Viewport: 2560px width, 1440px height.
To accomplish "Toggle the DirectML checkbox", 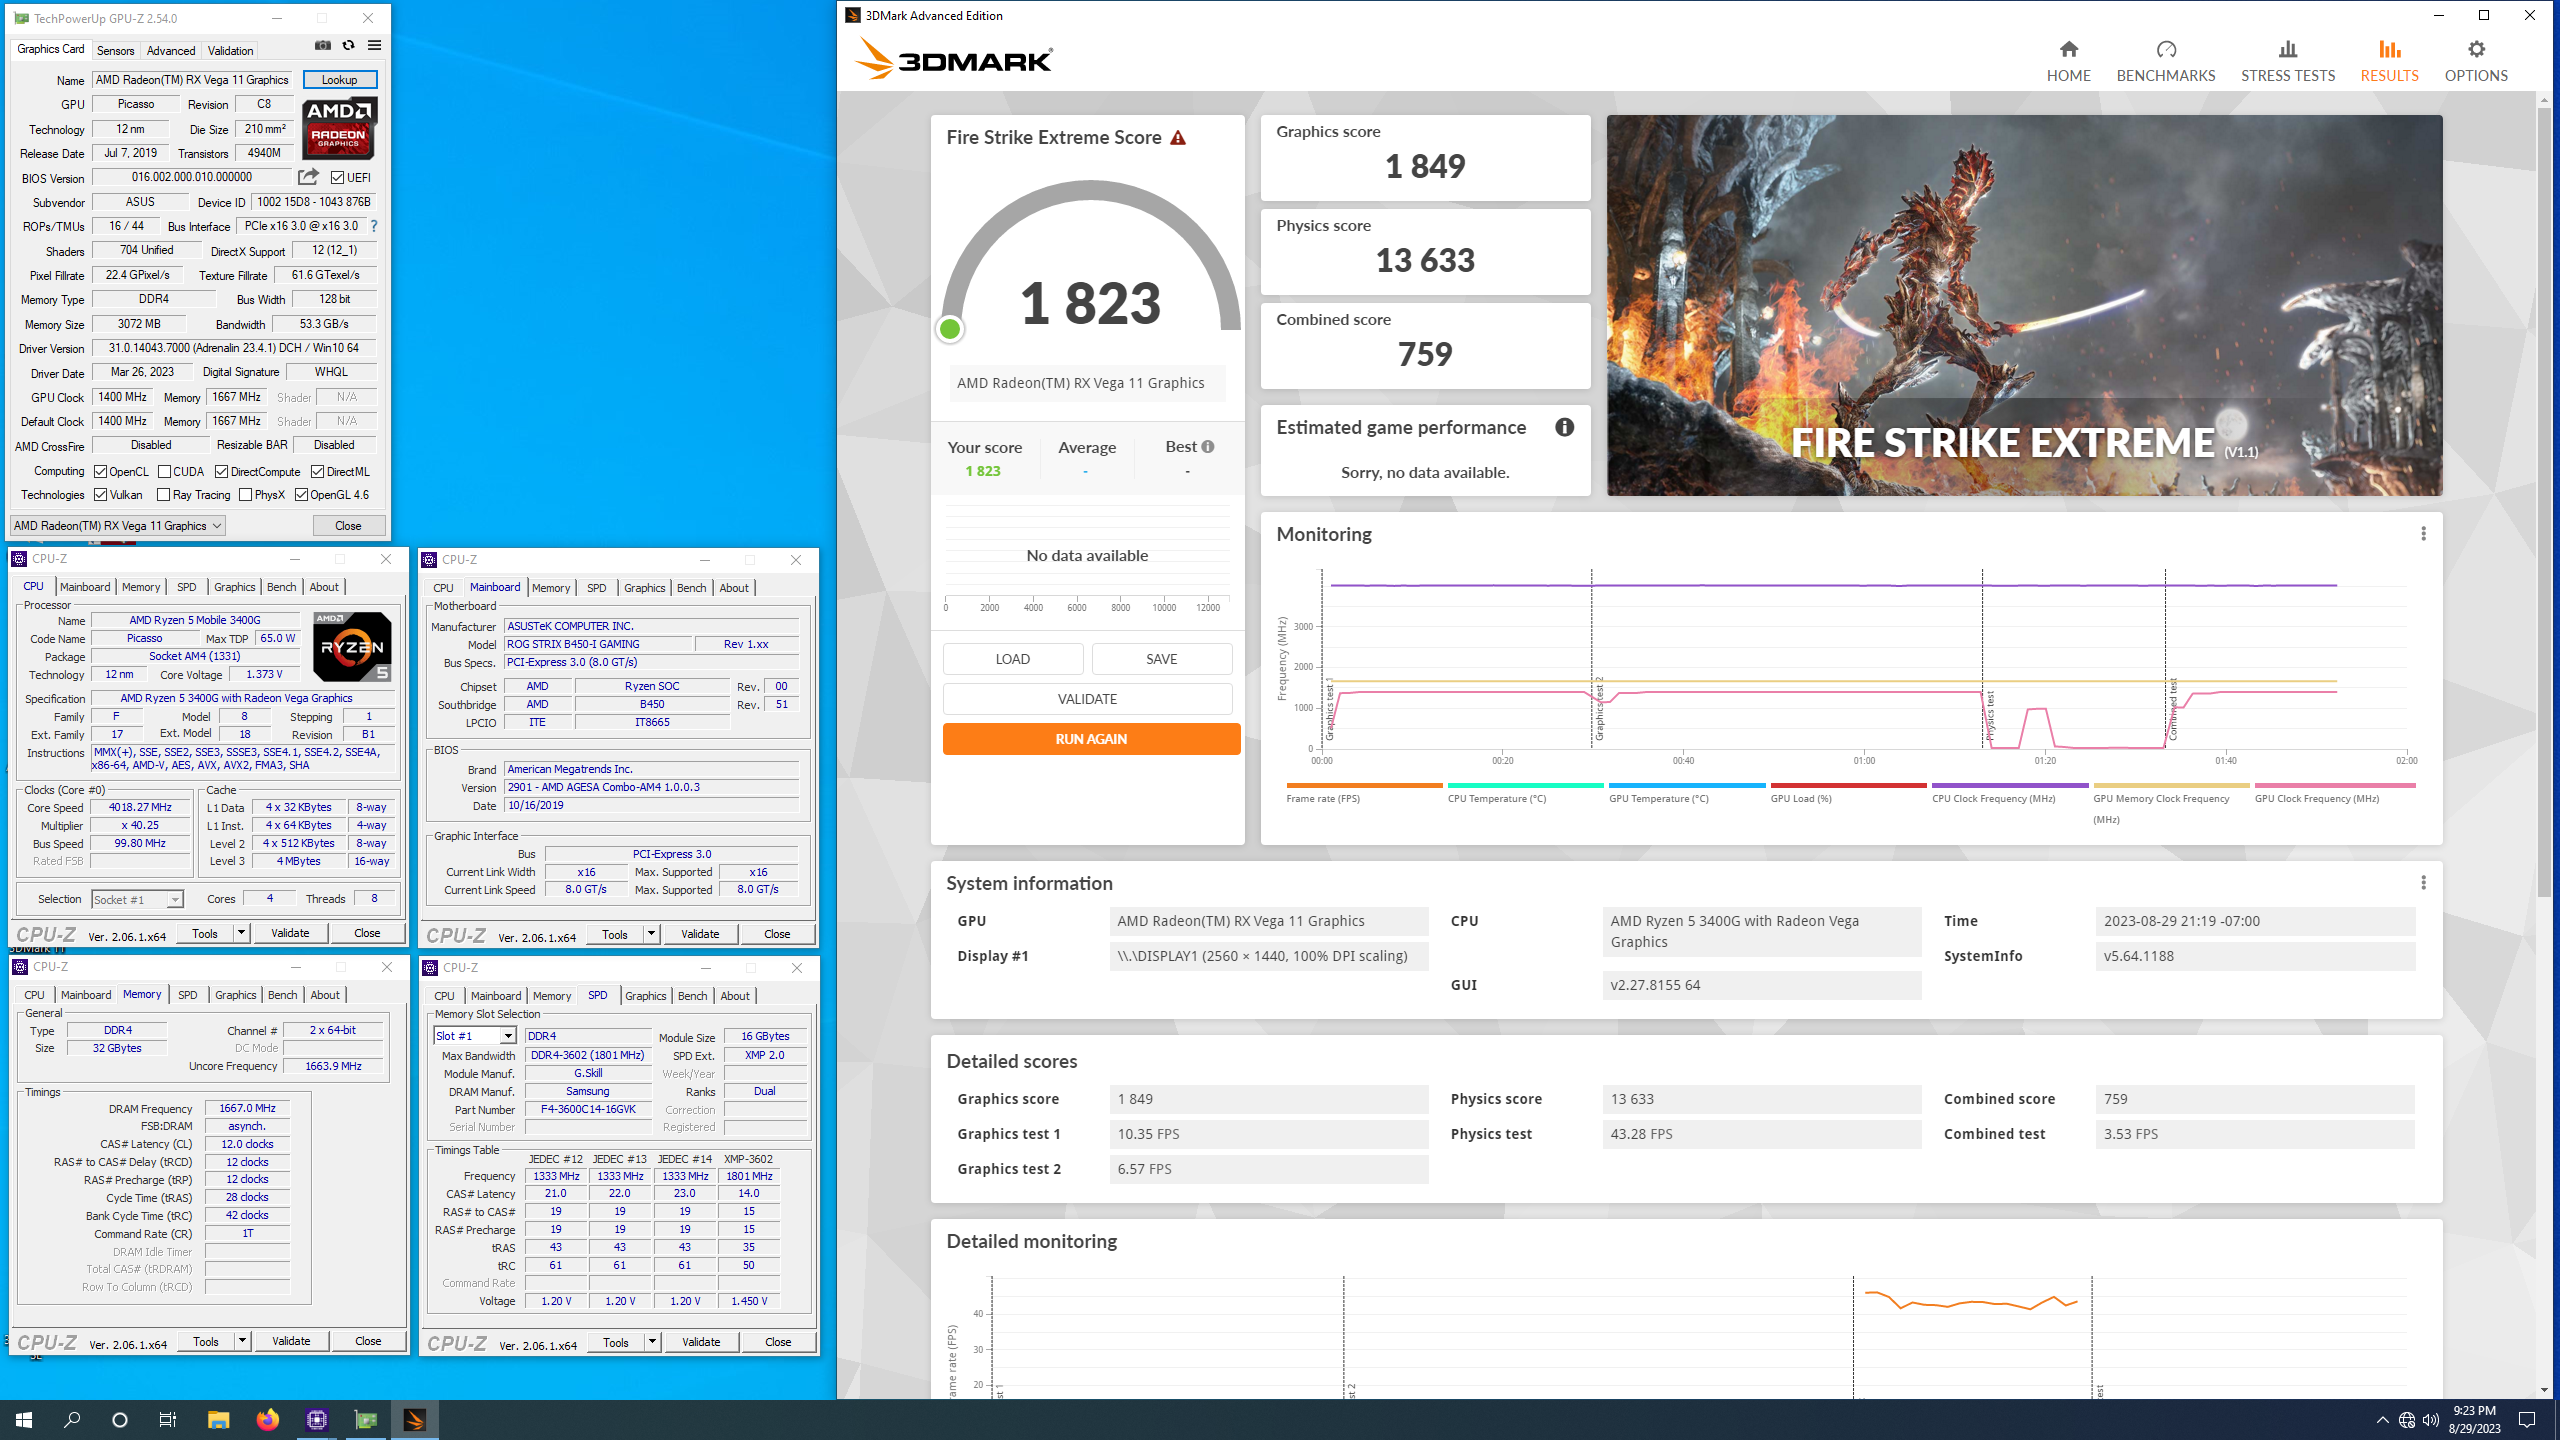I will click(x=317, y=472).
